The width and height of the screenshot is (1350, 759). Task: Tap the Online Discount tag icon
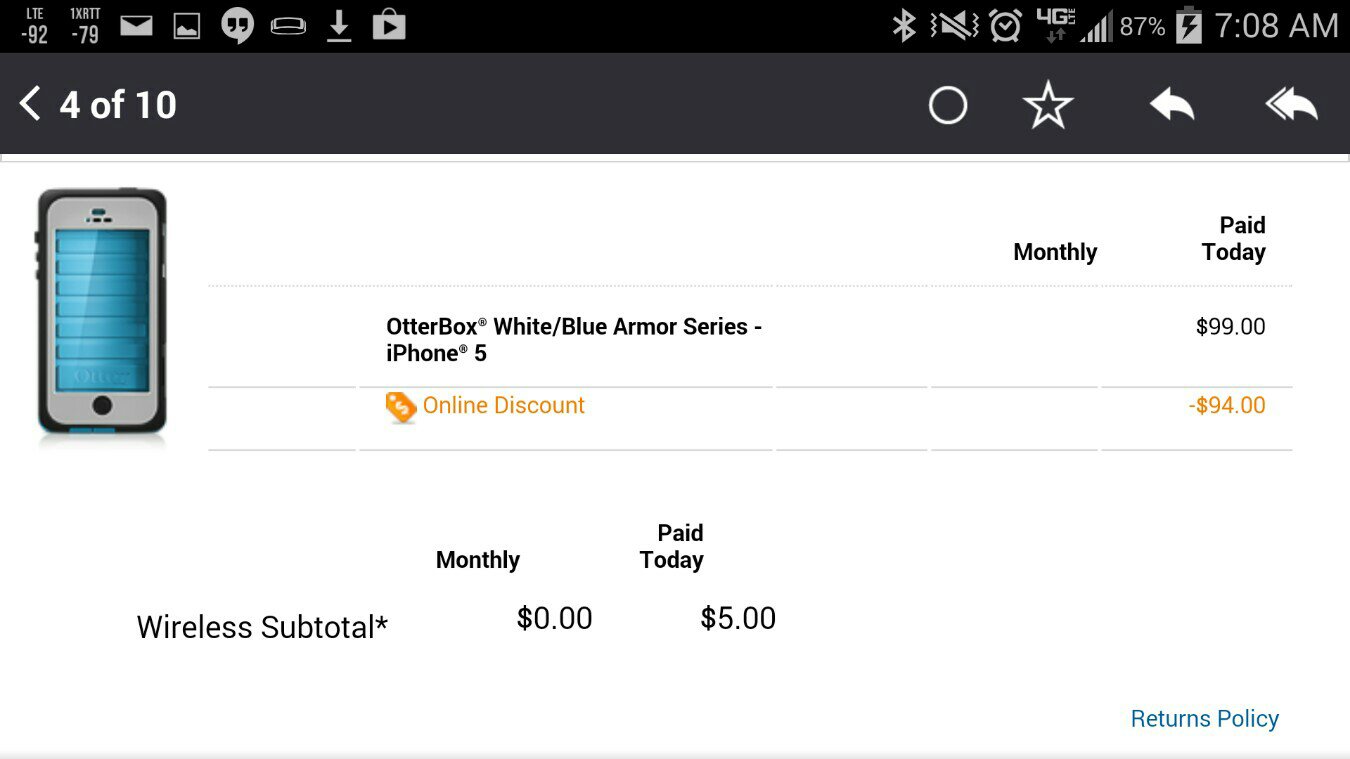400,407
